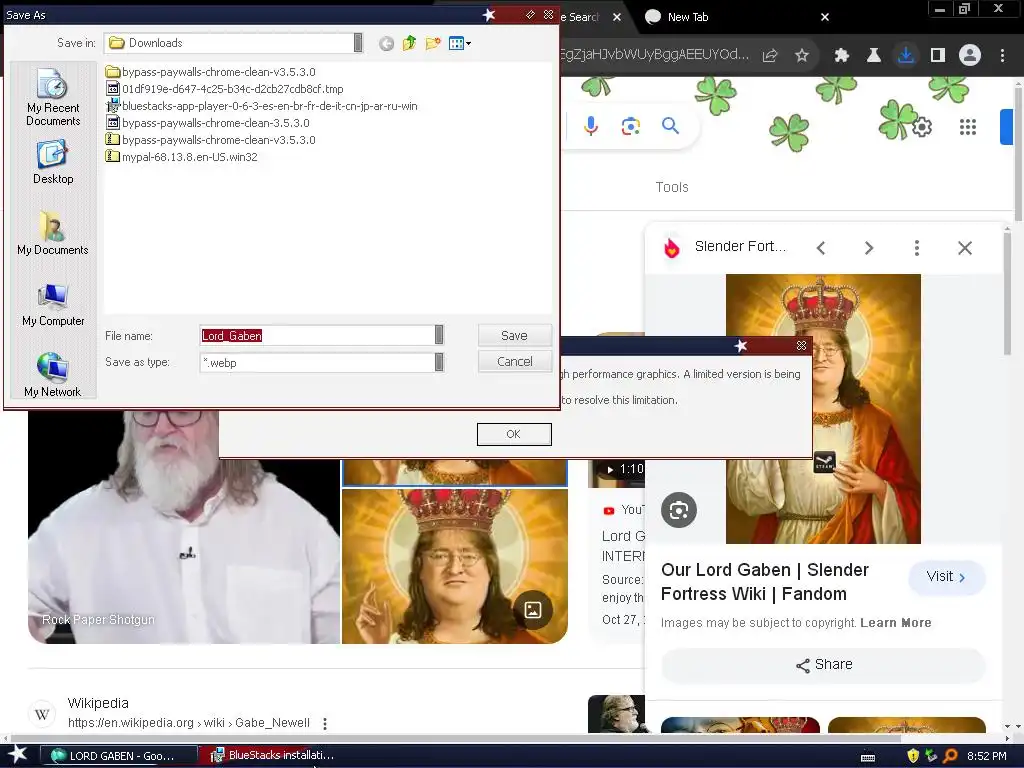This screenshot has width=1024, height=768.
Task: Click the File name input field
Action: (317, 336)
